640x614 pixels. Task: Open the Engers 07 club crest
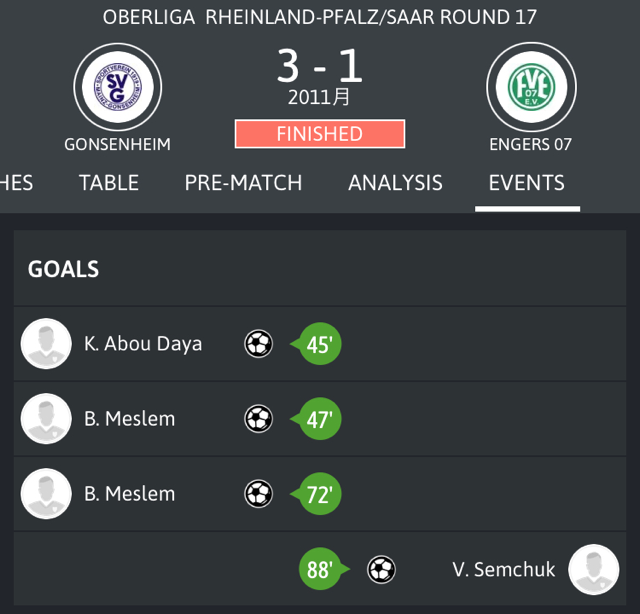pyautogui.click(x=531, y=87)
